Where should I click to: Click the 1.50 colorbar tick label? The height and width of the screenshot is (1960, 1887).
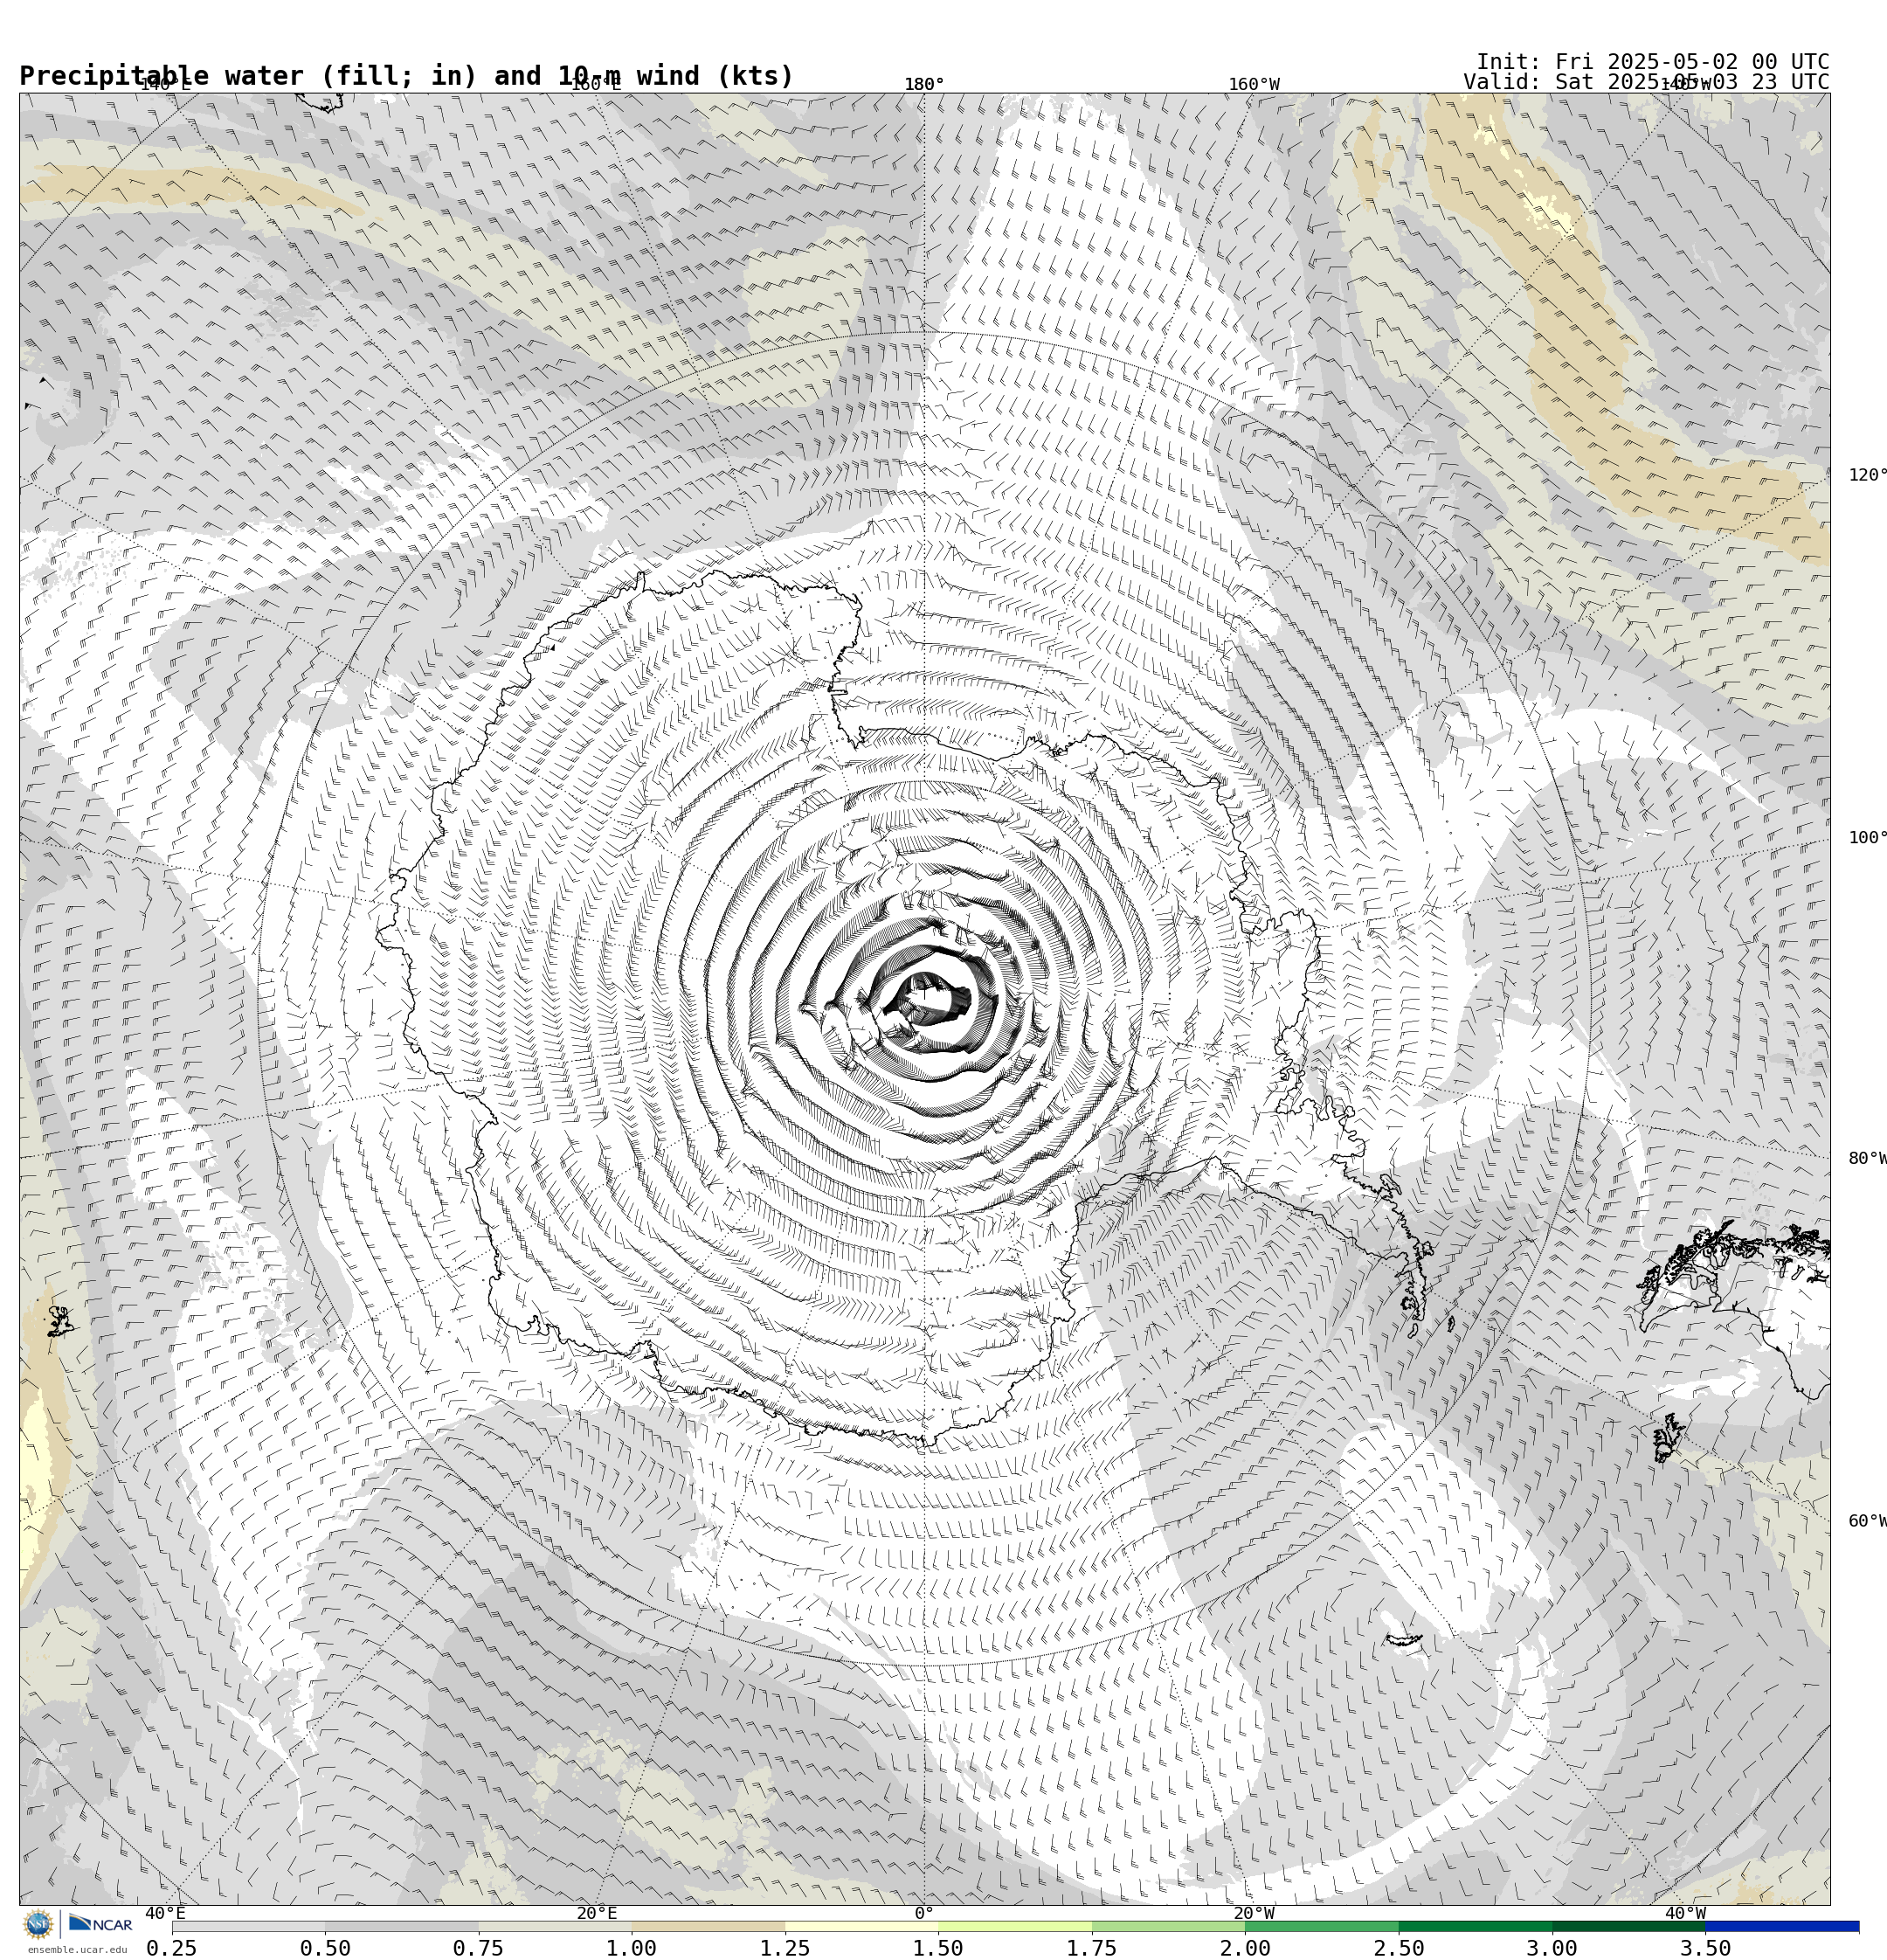[938, 1948]
